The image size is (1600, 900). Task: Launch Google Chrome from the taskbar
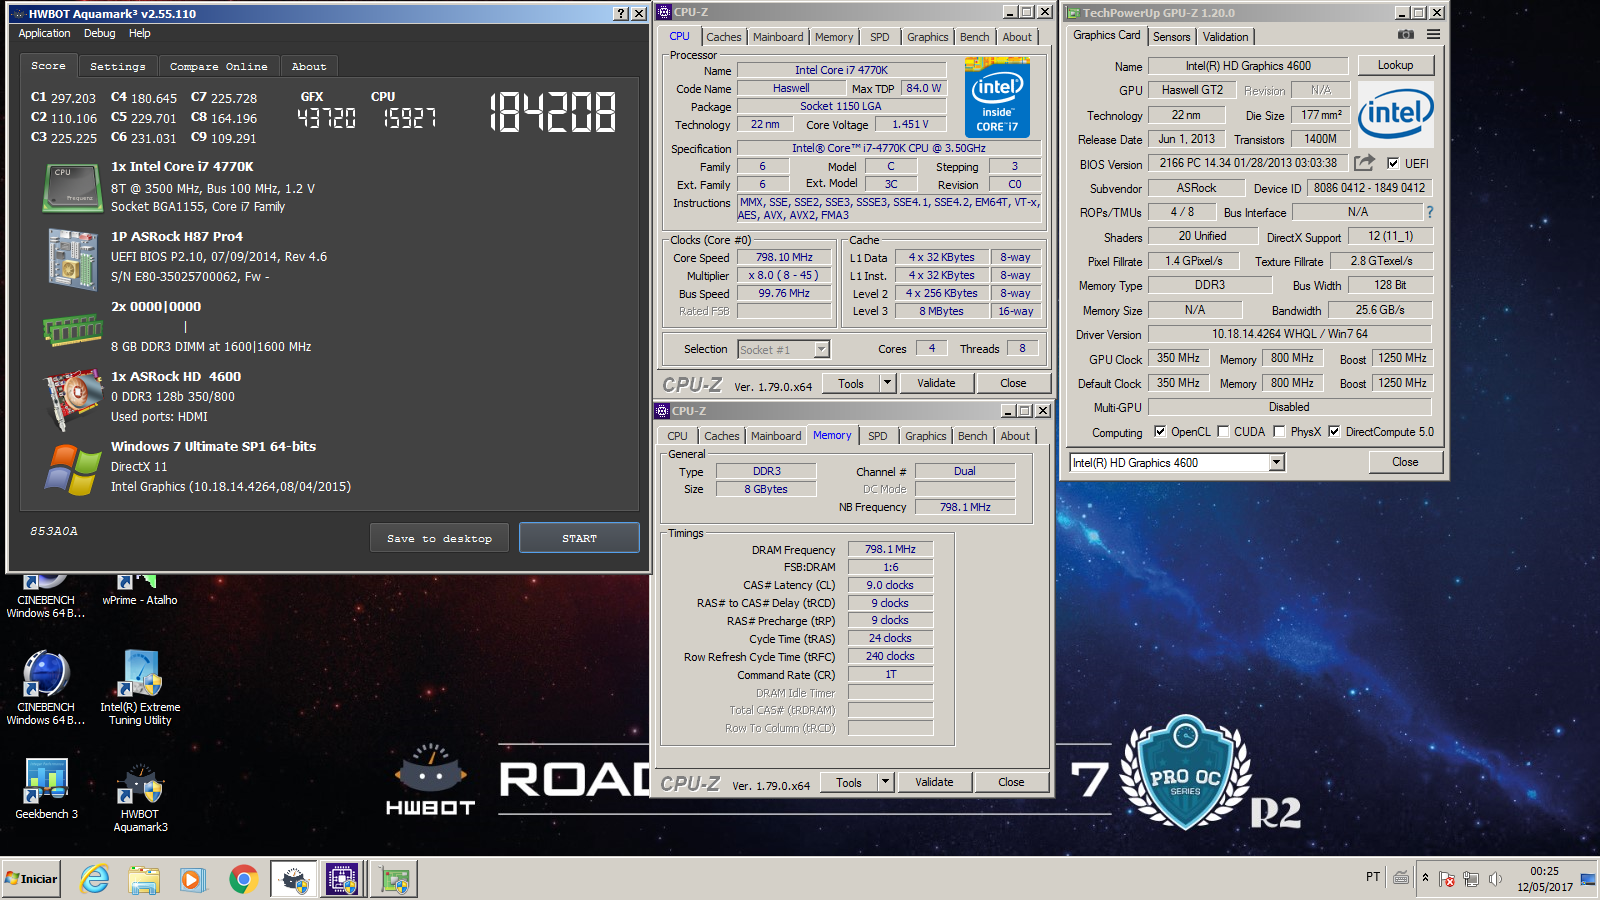pyautogui.click(x=242, y=879)
